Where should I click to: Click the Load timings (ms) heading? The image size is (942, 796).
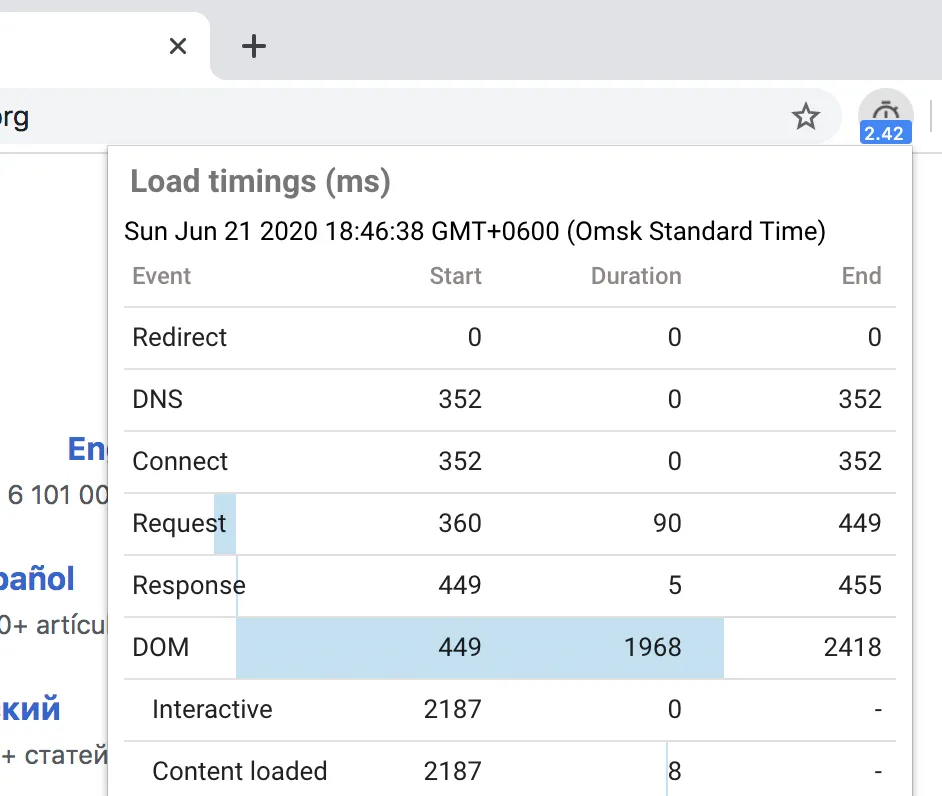point(262,181)
